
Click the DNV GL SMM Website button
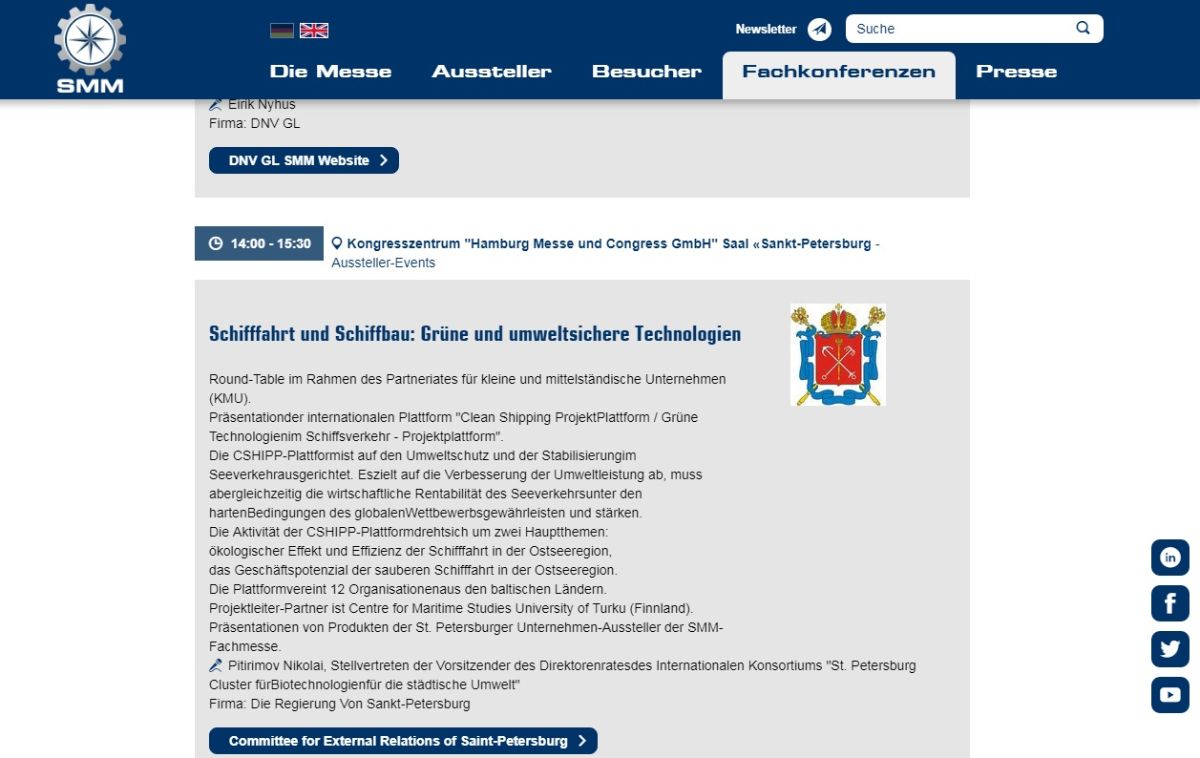click(304, 161)
